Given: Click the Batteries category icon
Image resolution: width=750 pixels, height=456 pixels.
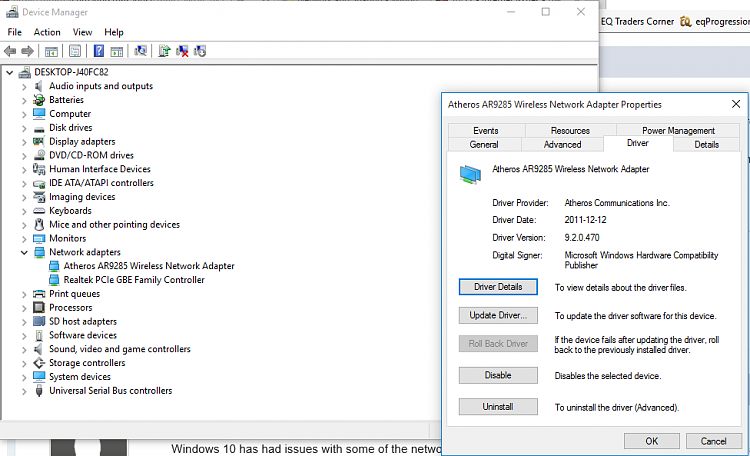Looking at the screenshot, I should point(39,100).
